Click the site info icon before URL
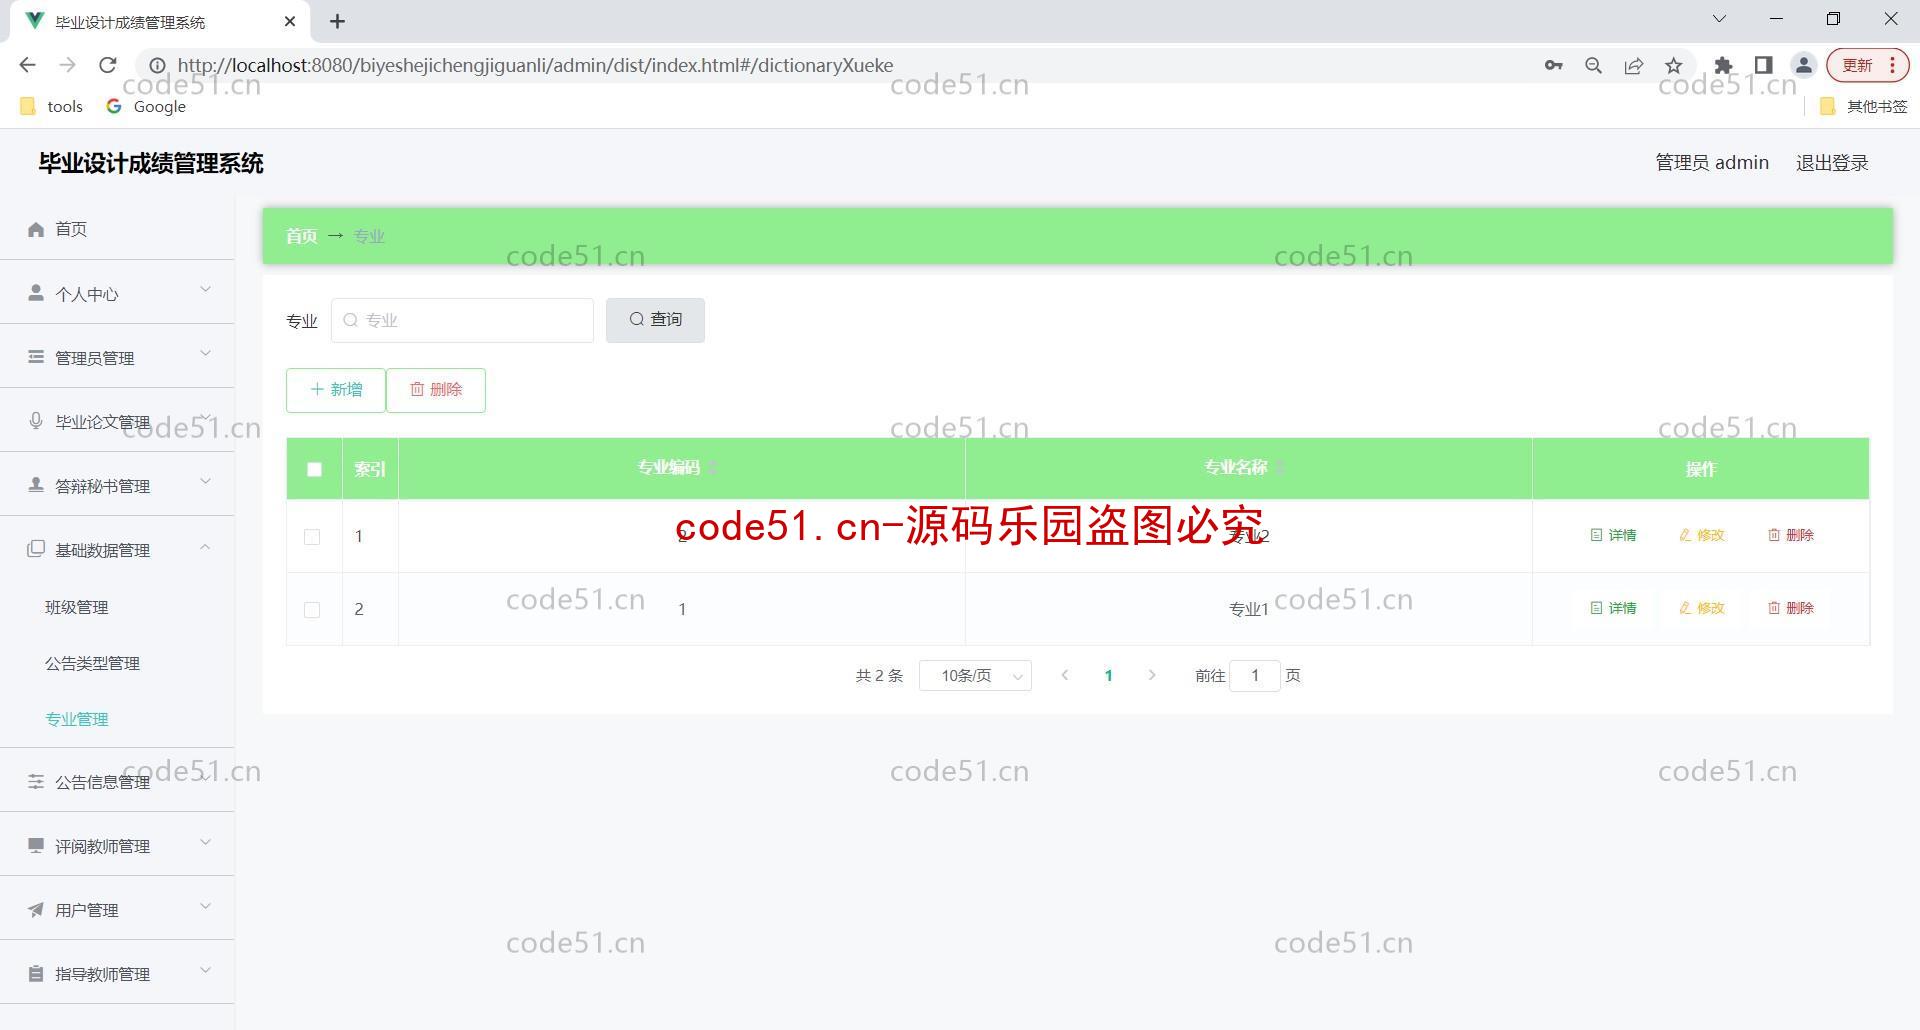 pyautogui.click(x=157, y=65)
